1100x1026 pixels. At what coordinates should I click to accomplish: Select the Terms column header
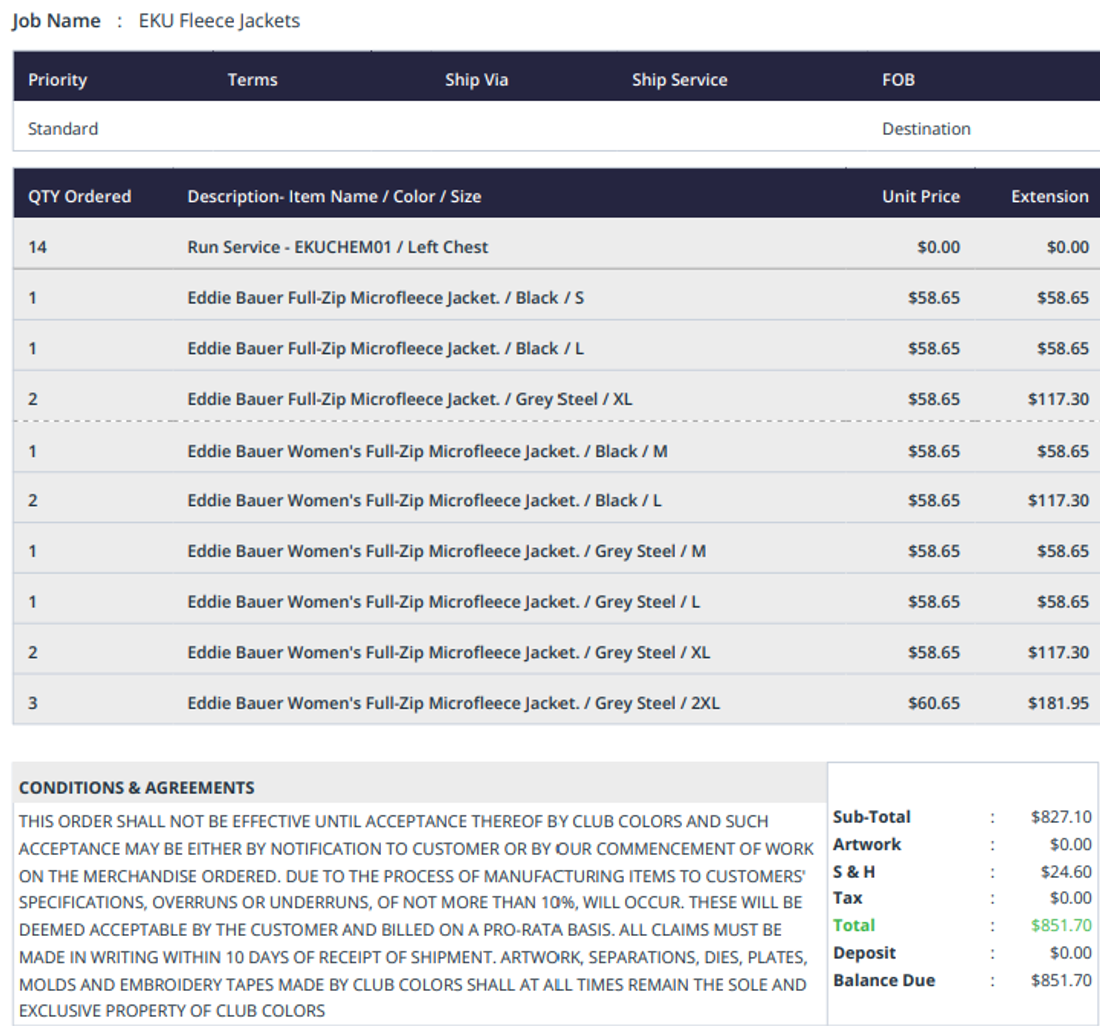pos(253,80)
